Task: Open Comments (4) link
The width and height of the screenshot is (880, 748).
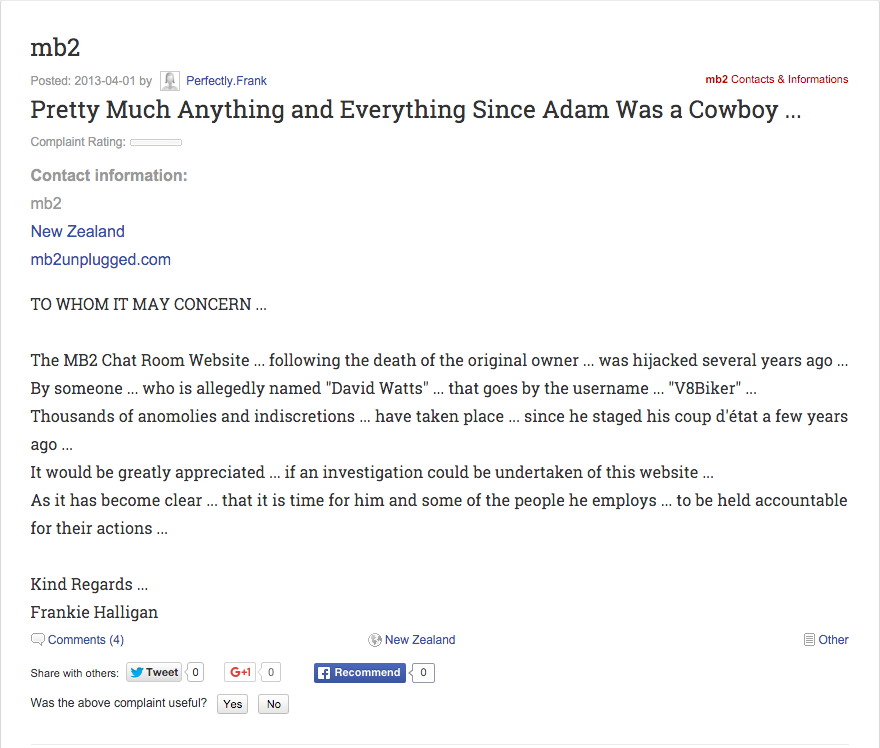Action: [86, 640]
